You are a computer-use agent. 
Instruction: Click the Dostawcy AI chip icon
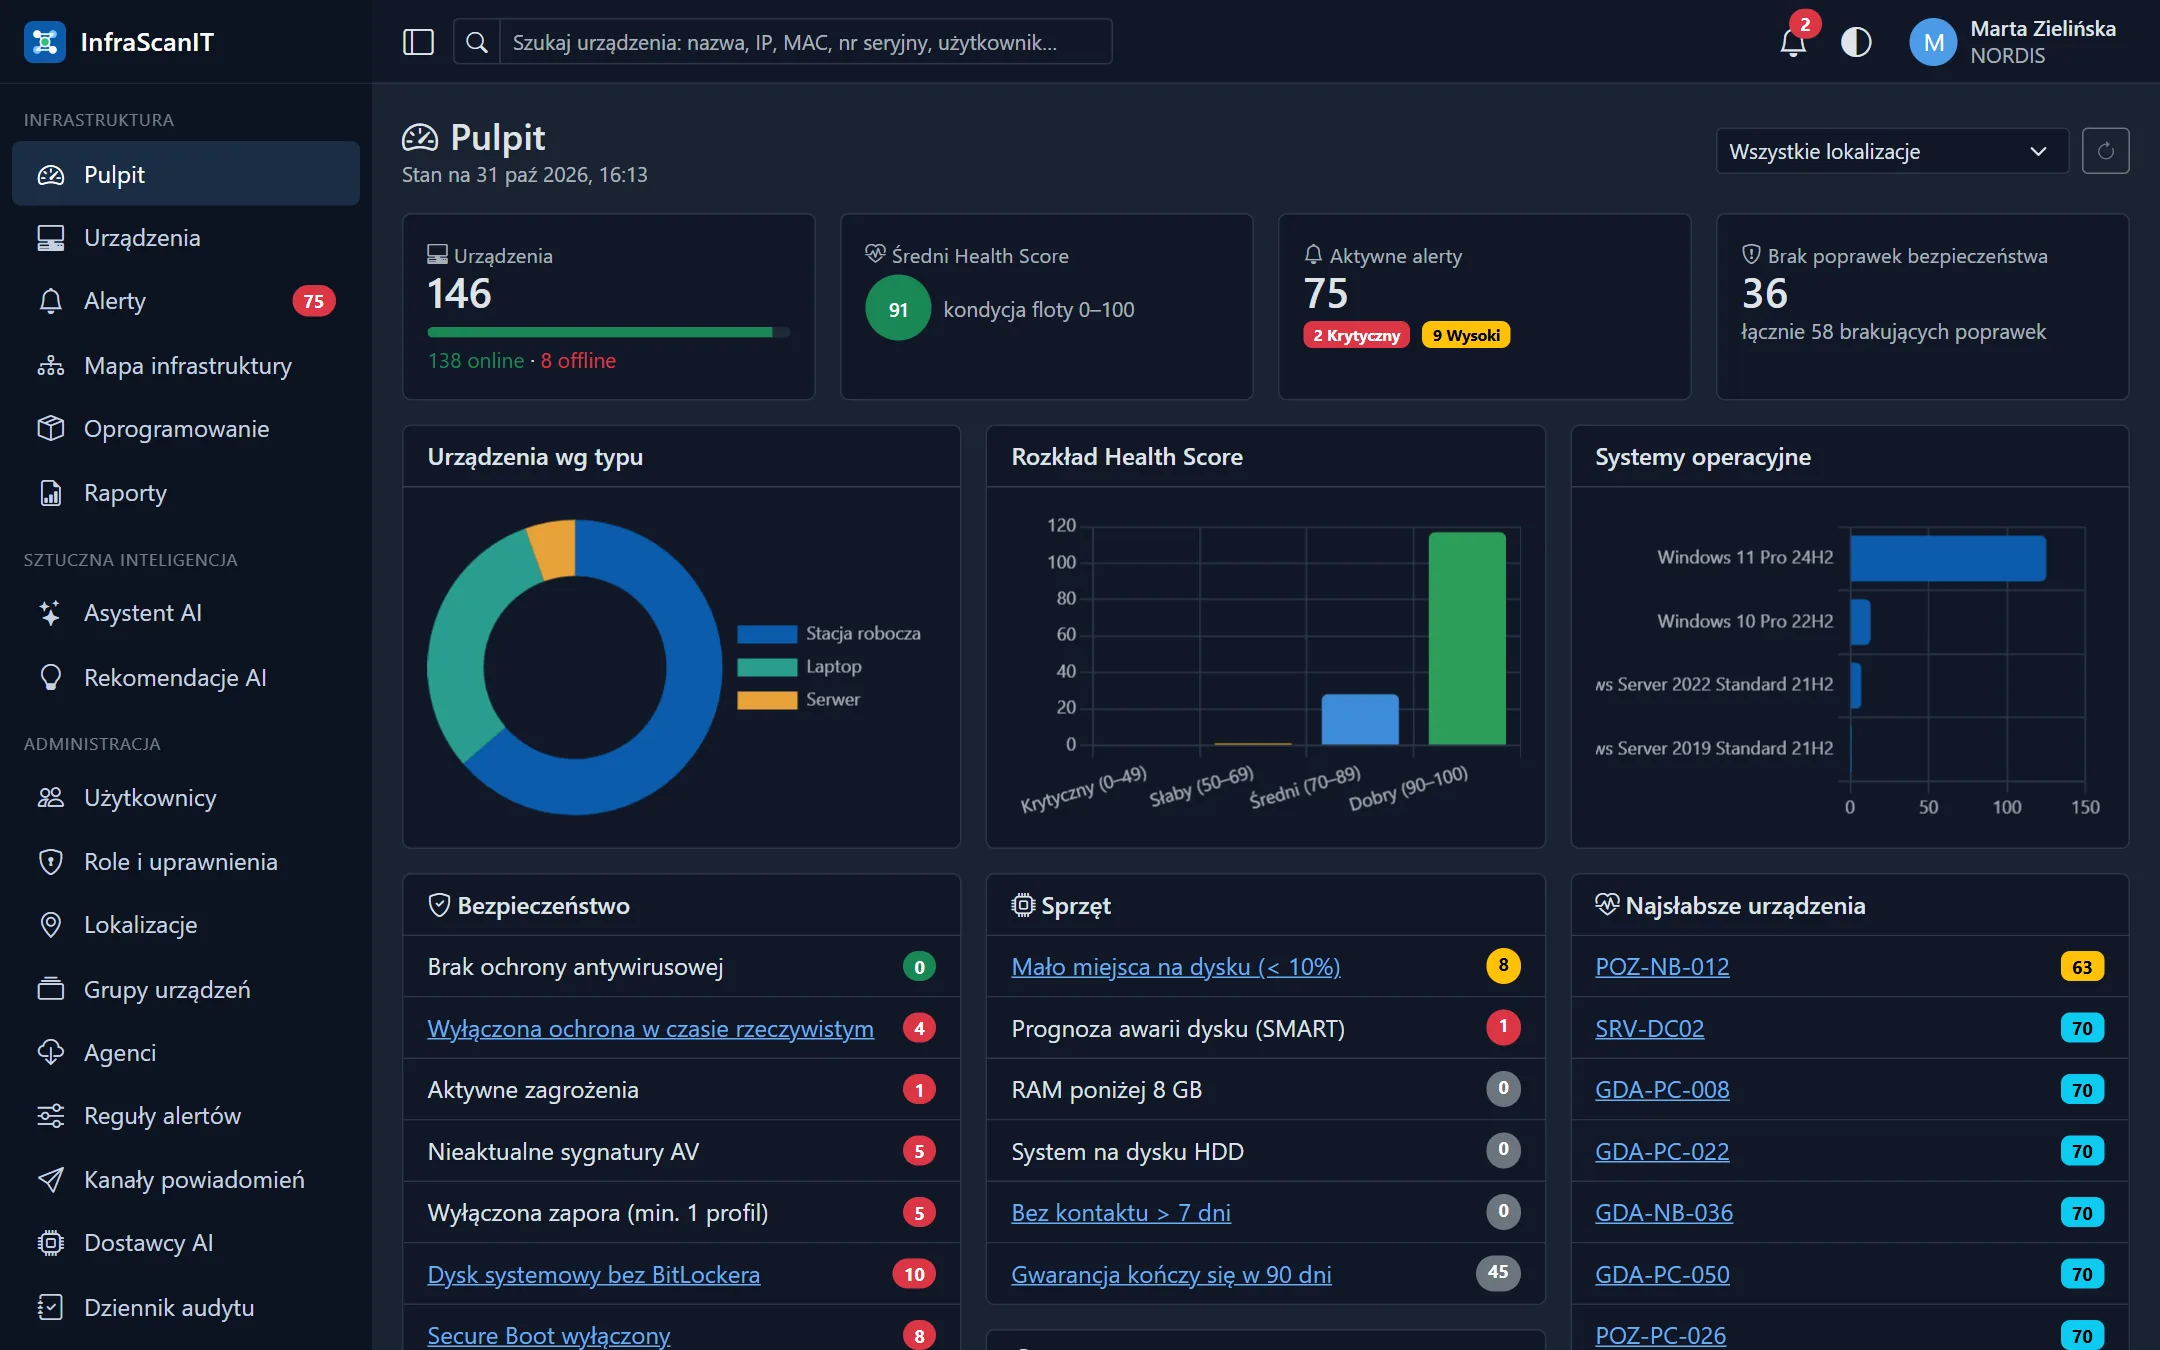[51, 1243]
